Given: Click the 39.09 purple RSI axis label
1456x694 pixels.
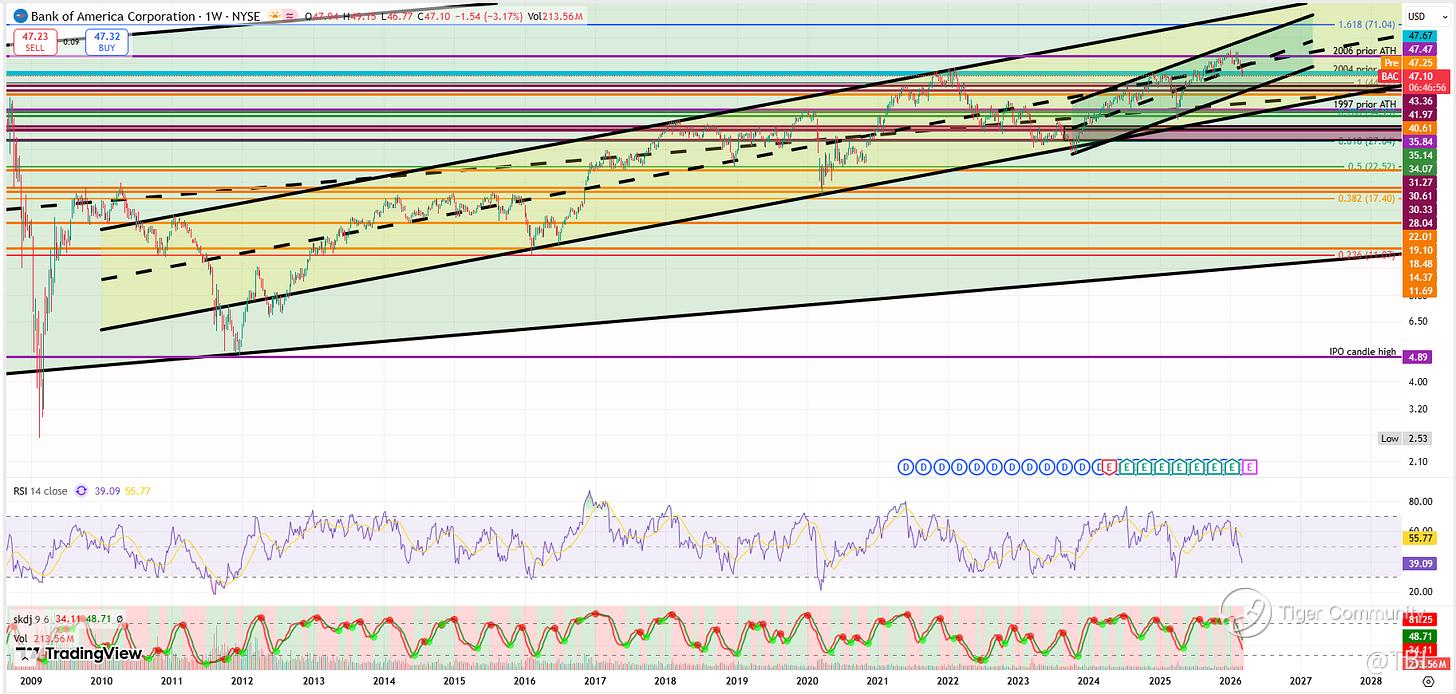Looking at the screenshot, I should click(1419, 564).
